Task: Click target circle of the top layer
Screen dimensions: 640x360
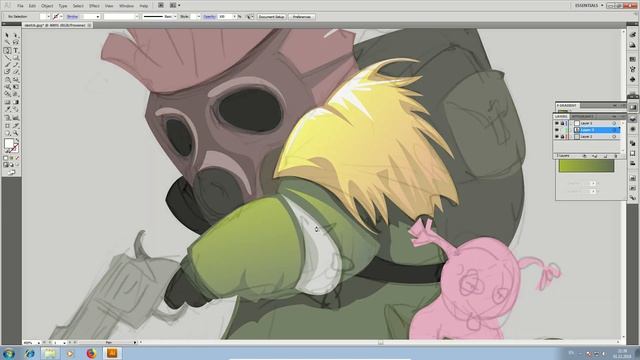Action: coord(614,123)
